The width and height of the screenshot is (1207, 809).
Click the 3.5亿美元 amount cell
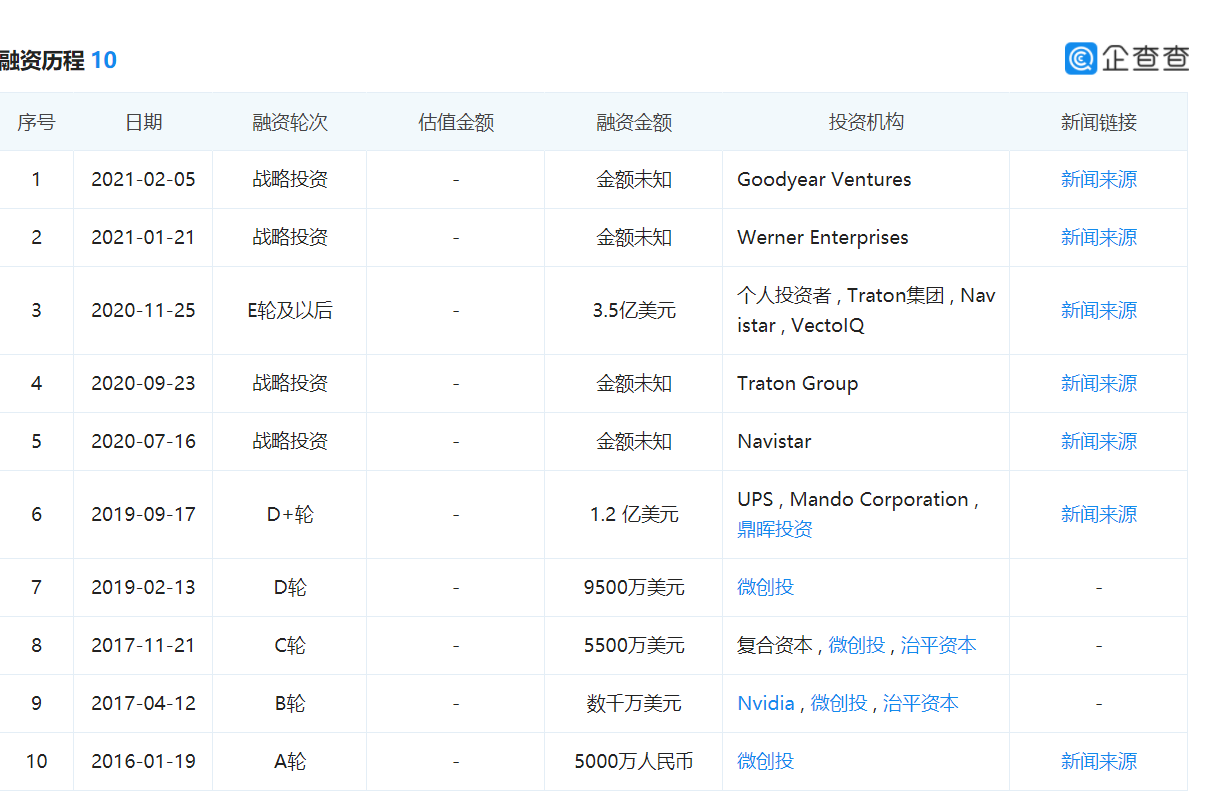[x=634, y=311]
